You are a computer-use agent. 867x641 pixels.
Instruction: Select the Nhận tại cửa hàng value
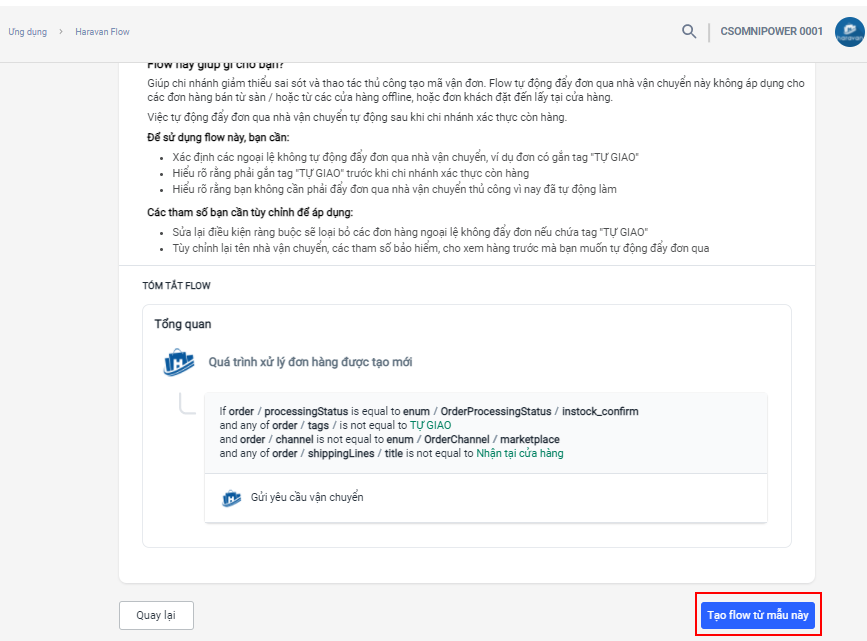pos(520,454)
